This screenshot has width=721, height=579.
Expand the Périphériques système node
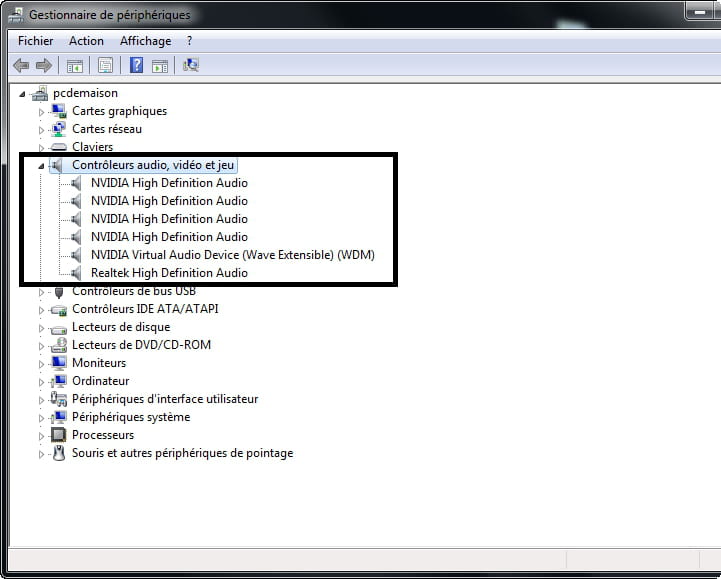click(x=41, y=418)
